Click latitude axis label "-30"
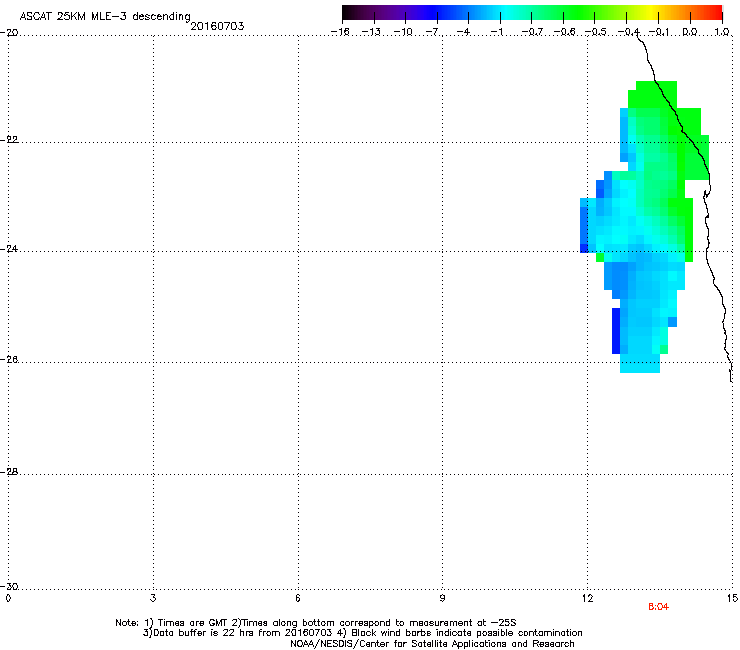 tap(9, 586)
